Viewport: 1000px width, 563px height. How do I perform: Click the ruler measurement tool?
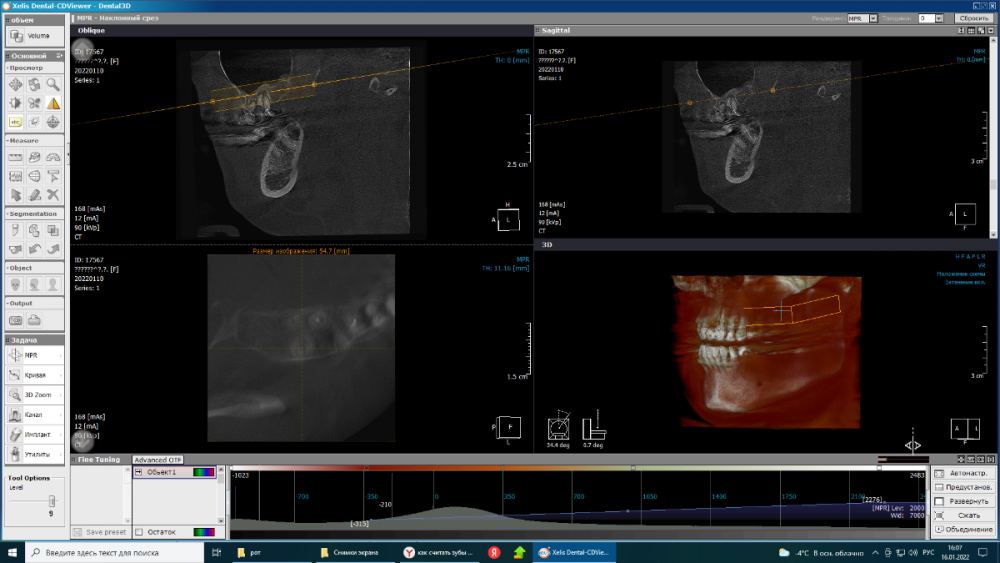[16, 157]
